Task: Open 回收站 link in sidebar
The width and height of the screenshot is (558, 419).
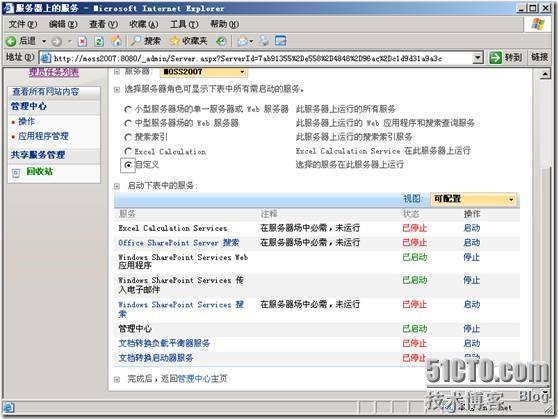Action: [x=40, y=172]
